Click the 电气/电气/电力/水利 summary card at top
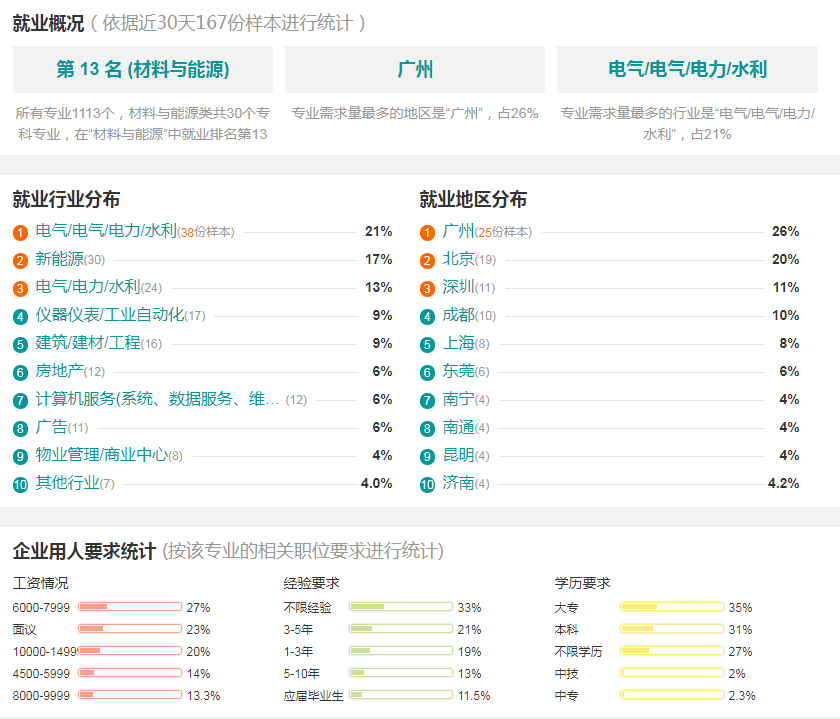The image size is (840, 719). point(687,69)
